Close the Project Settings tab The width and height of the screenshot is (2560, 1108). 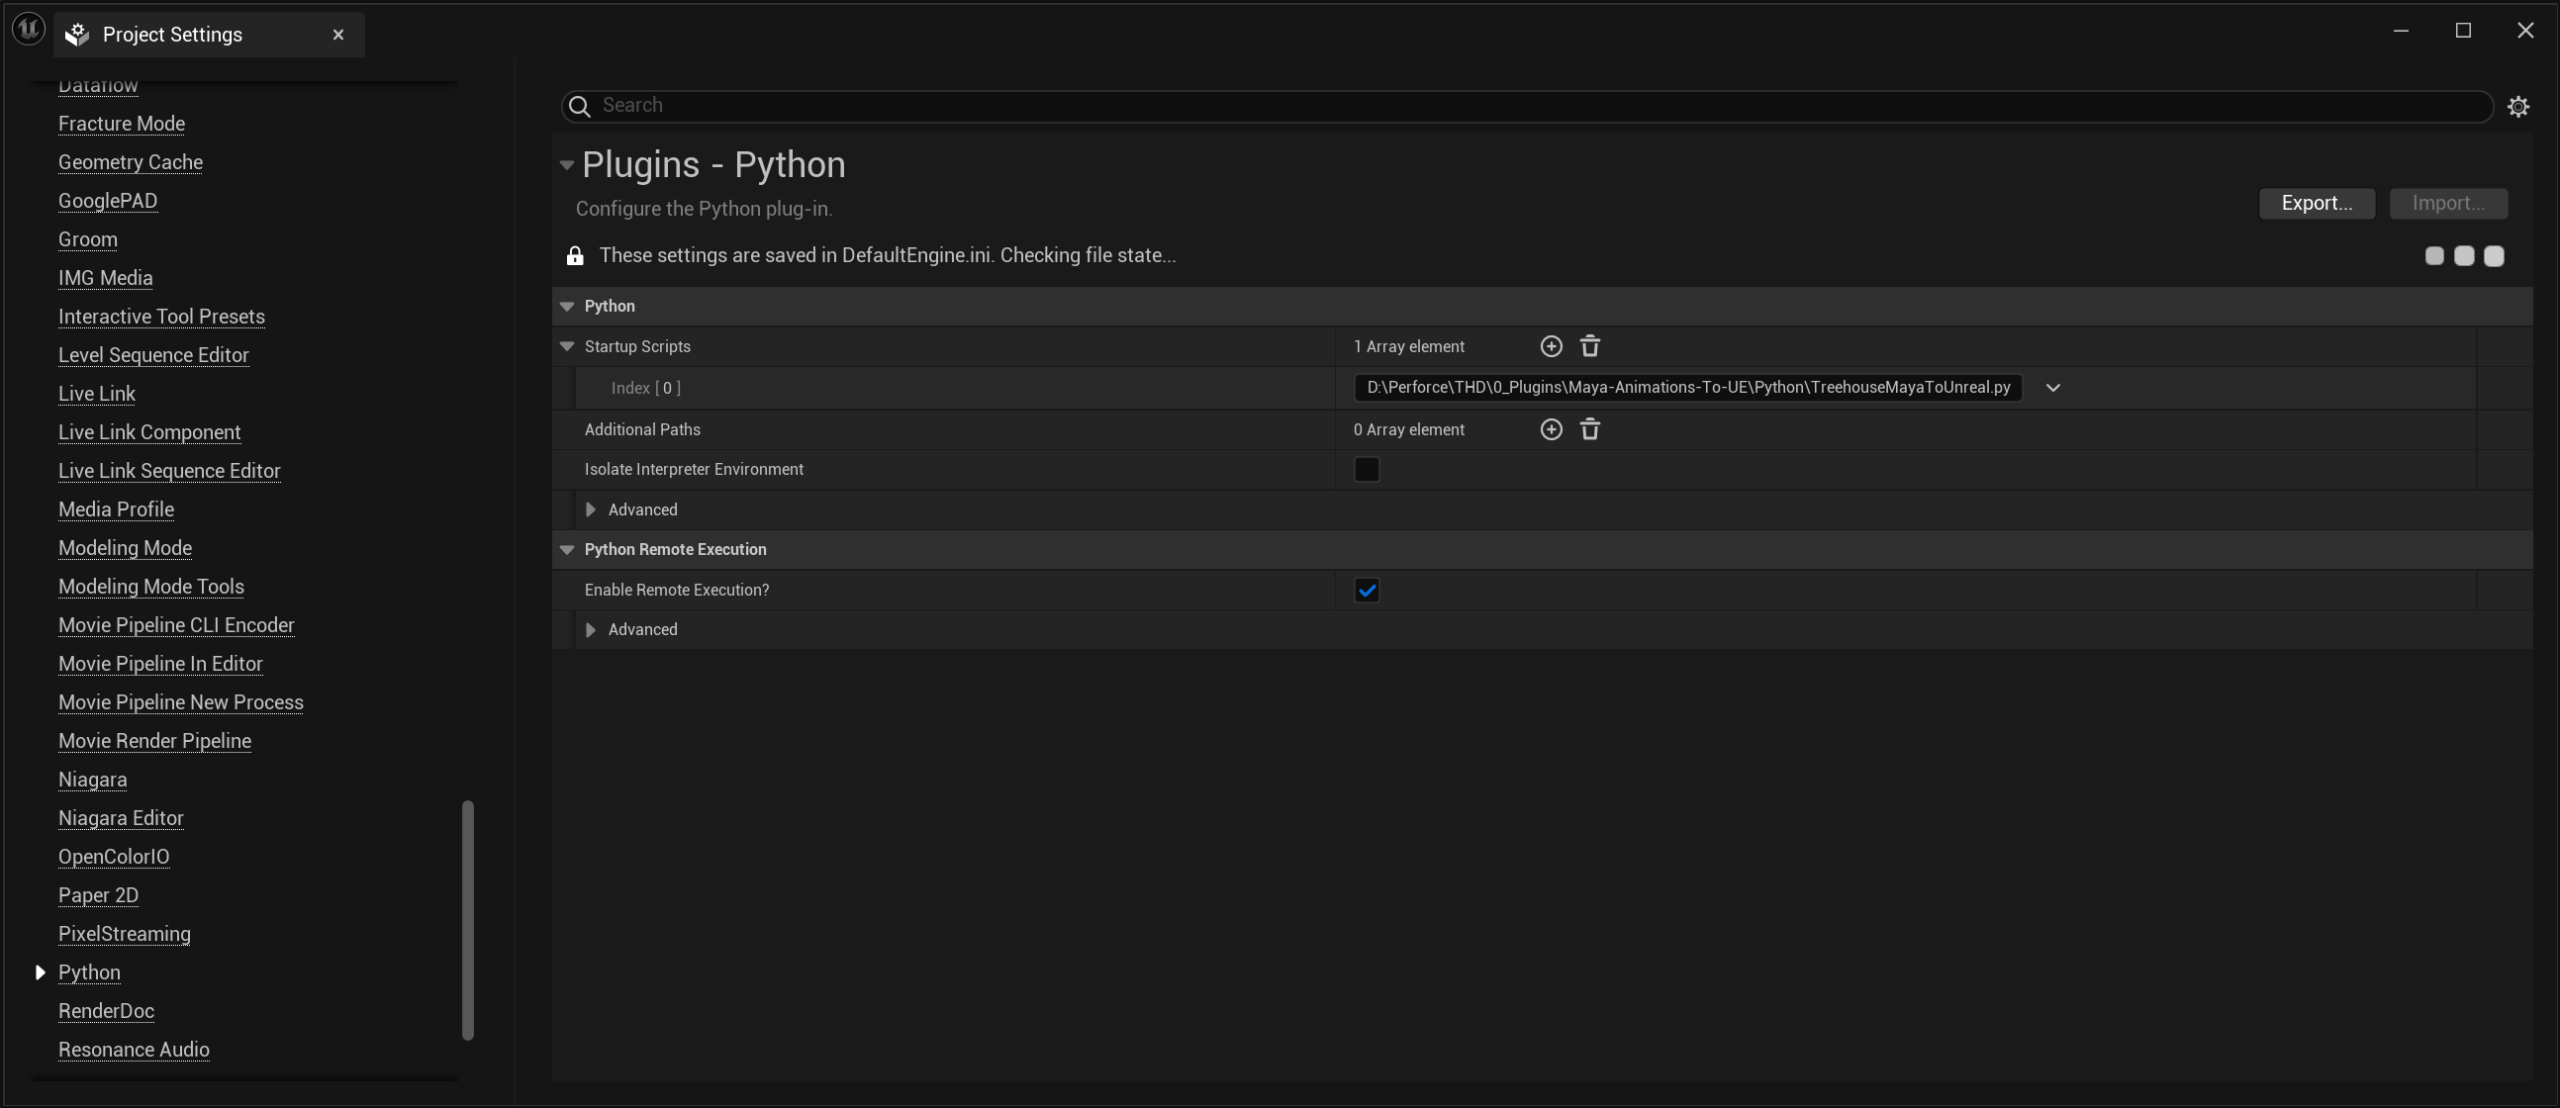coord(338,35)
